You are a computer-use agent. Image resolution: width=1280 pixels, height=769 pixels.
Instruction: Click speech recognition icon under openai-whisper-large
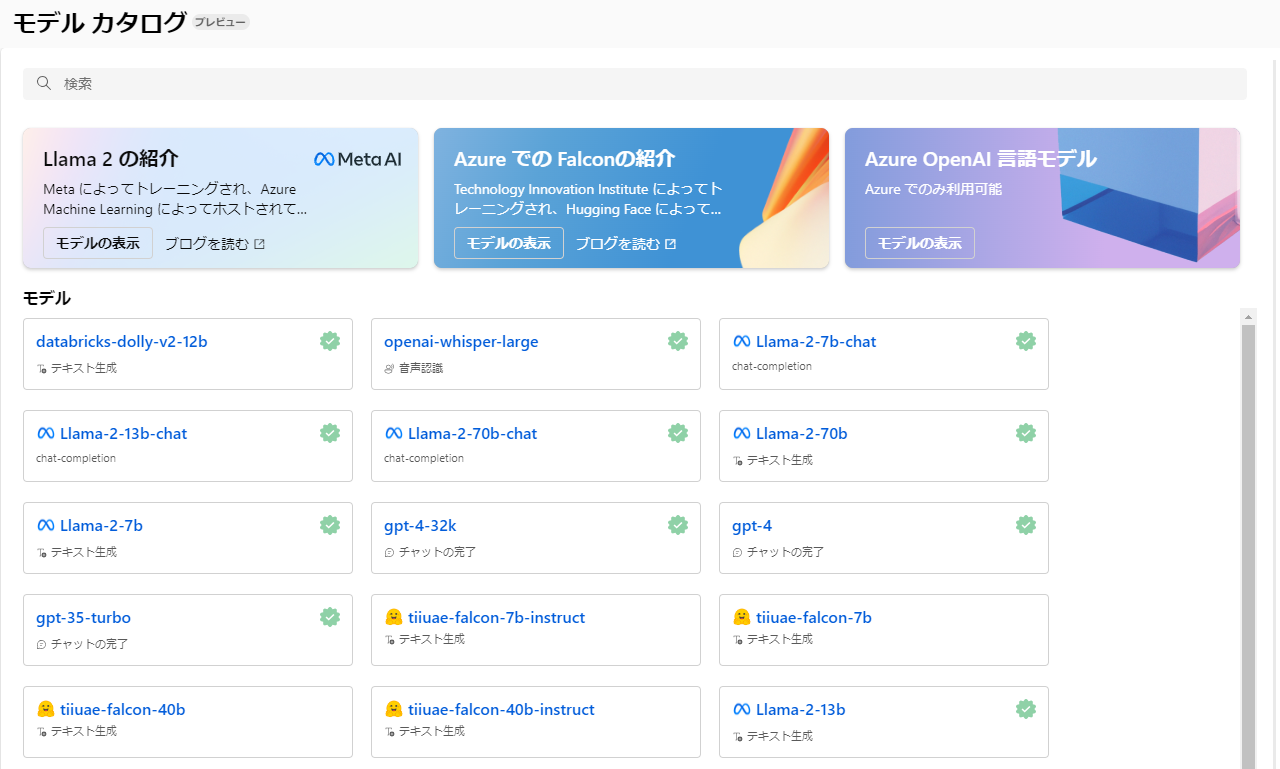[x=390, y=368]
